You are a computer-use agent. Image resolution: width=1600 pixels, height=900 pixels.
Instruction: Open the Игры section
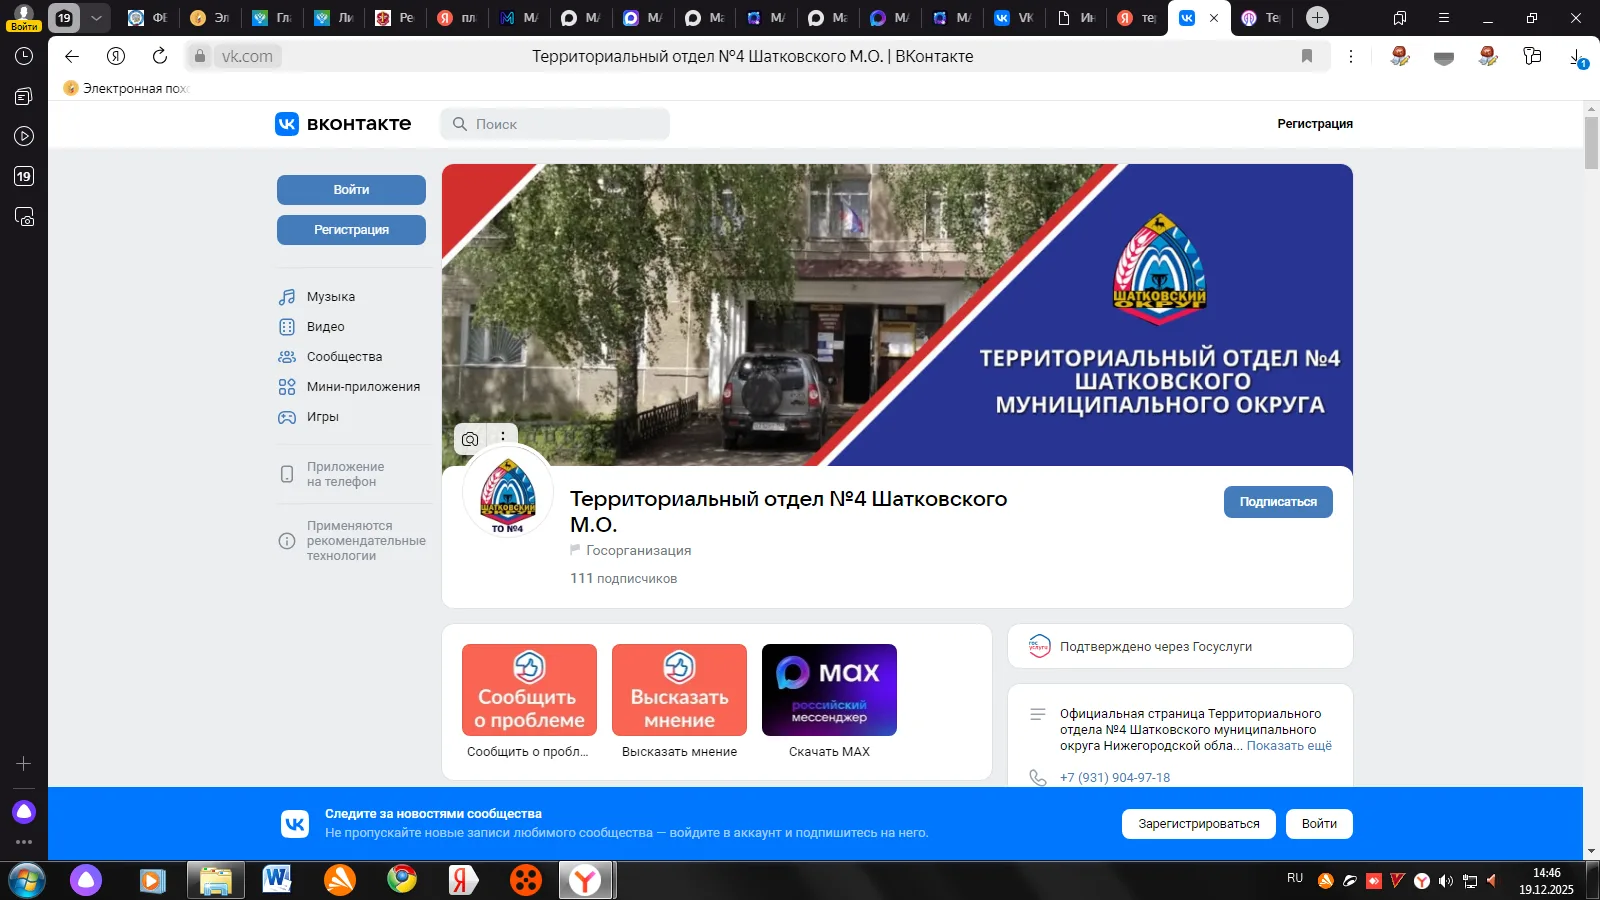pyautogui.click(x=322, y=417)
